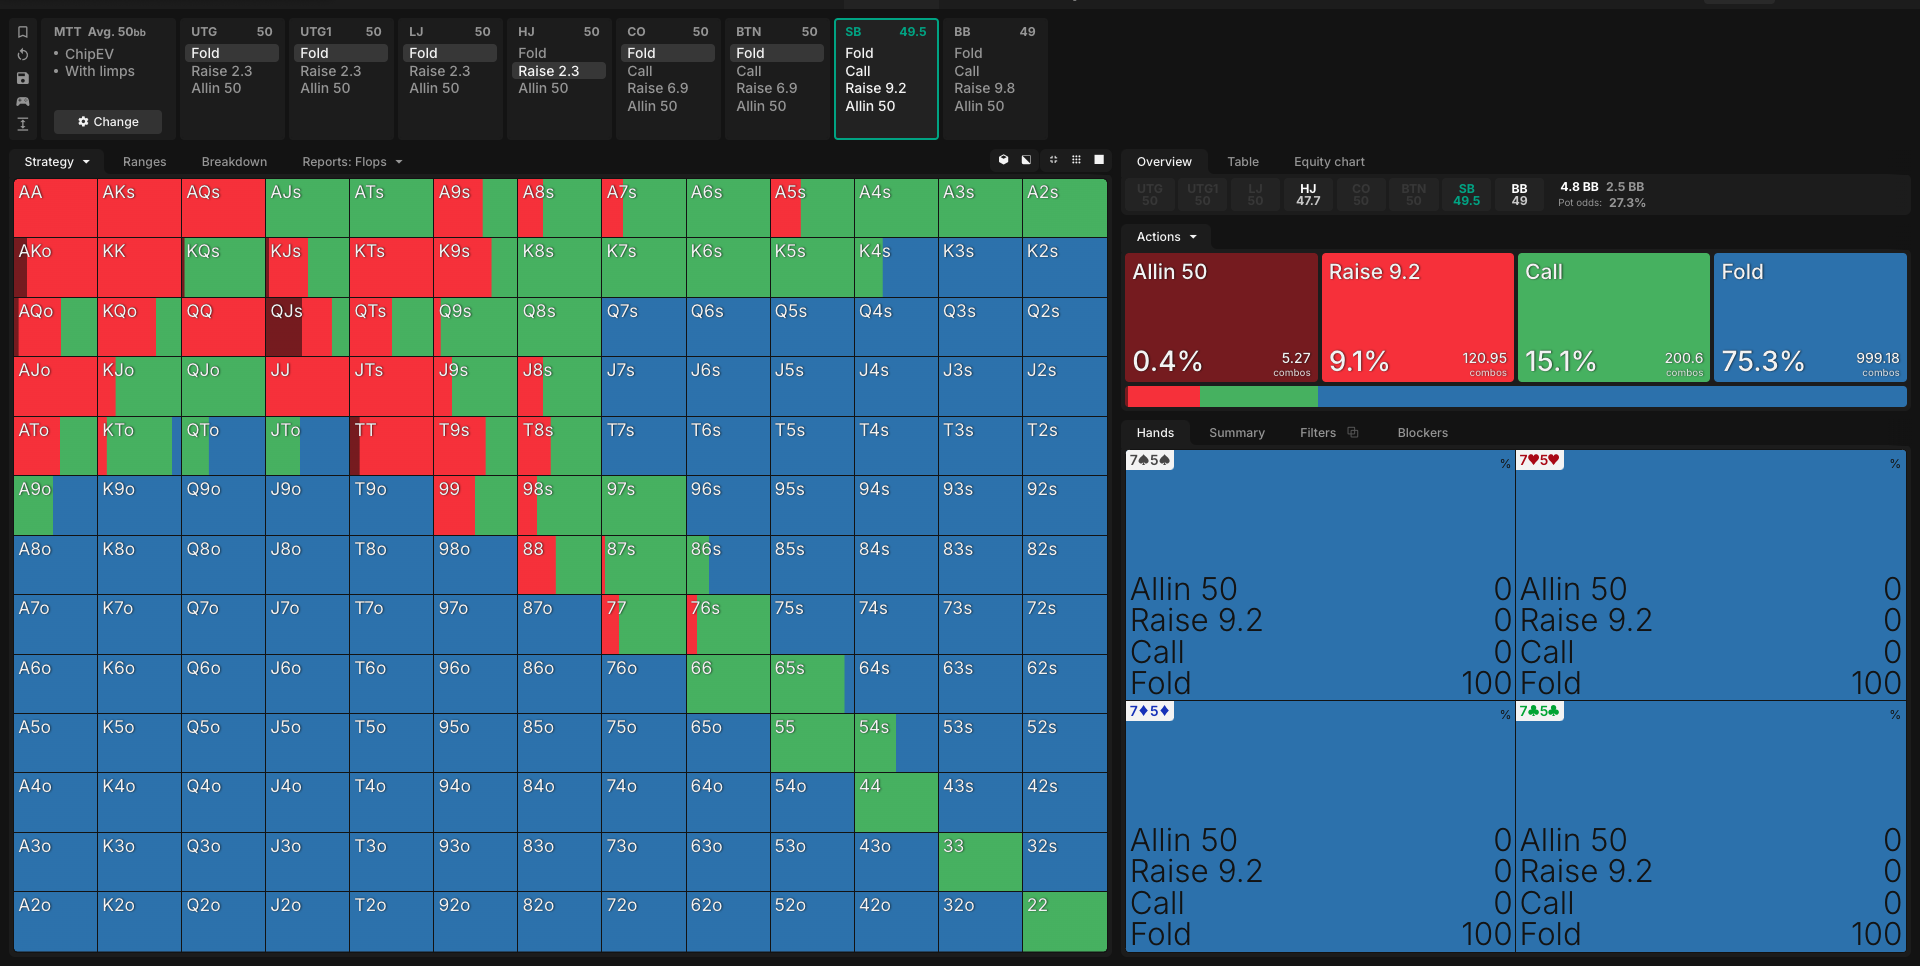
Task: Click percent icon on 7♥5♥ hand card
Action: [x=1895, y=464]
